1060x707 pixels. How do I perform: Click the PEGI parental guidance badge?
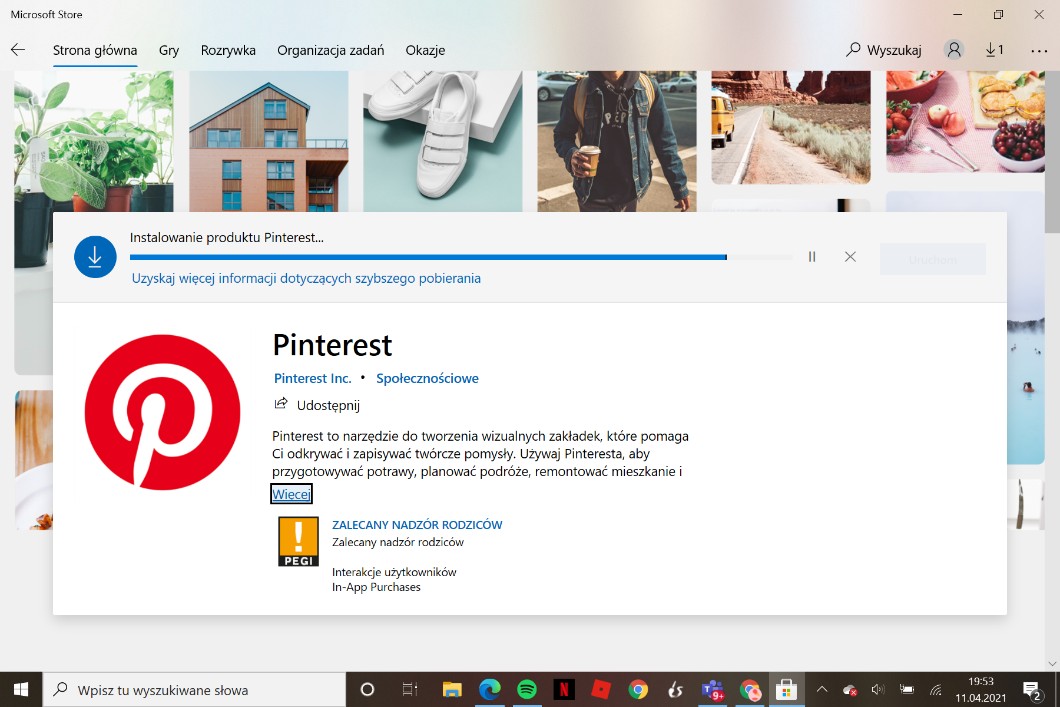(x=298, y=541)
